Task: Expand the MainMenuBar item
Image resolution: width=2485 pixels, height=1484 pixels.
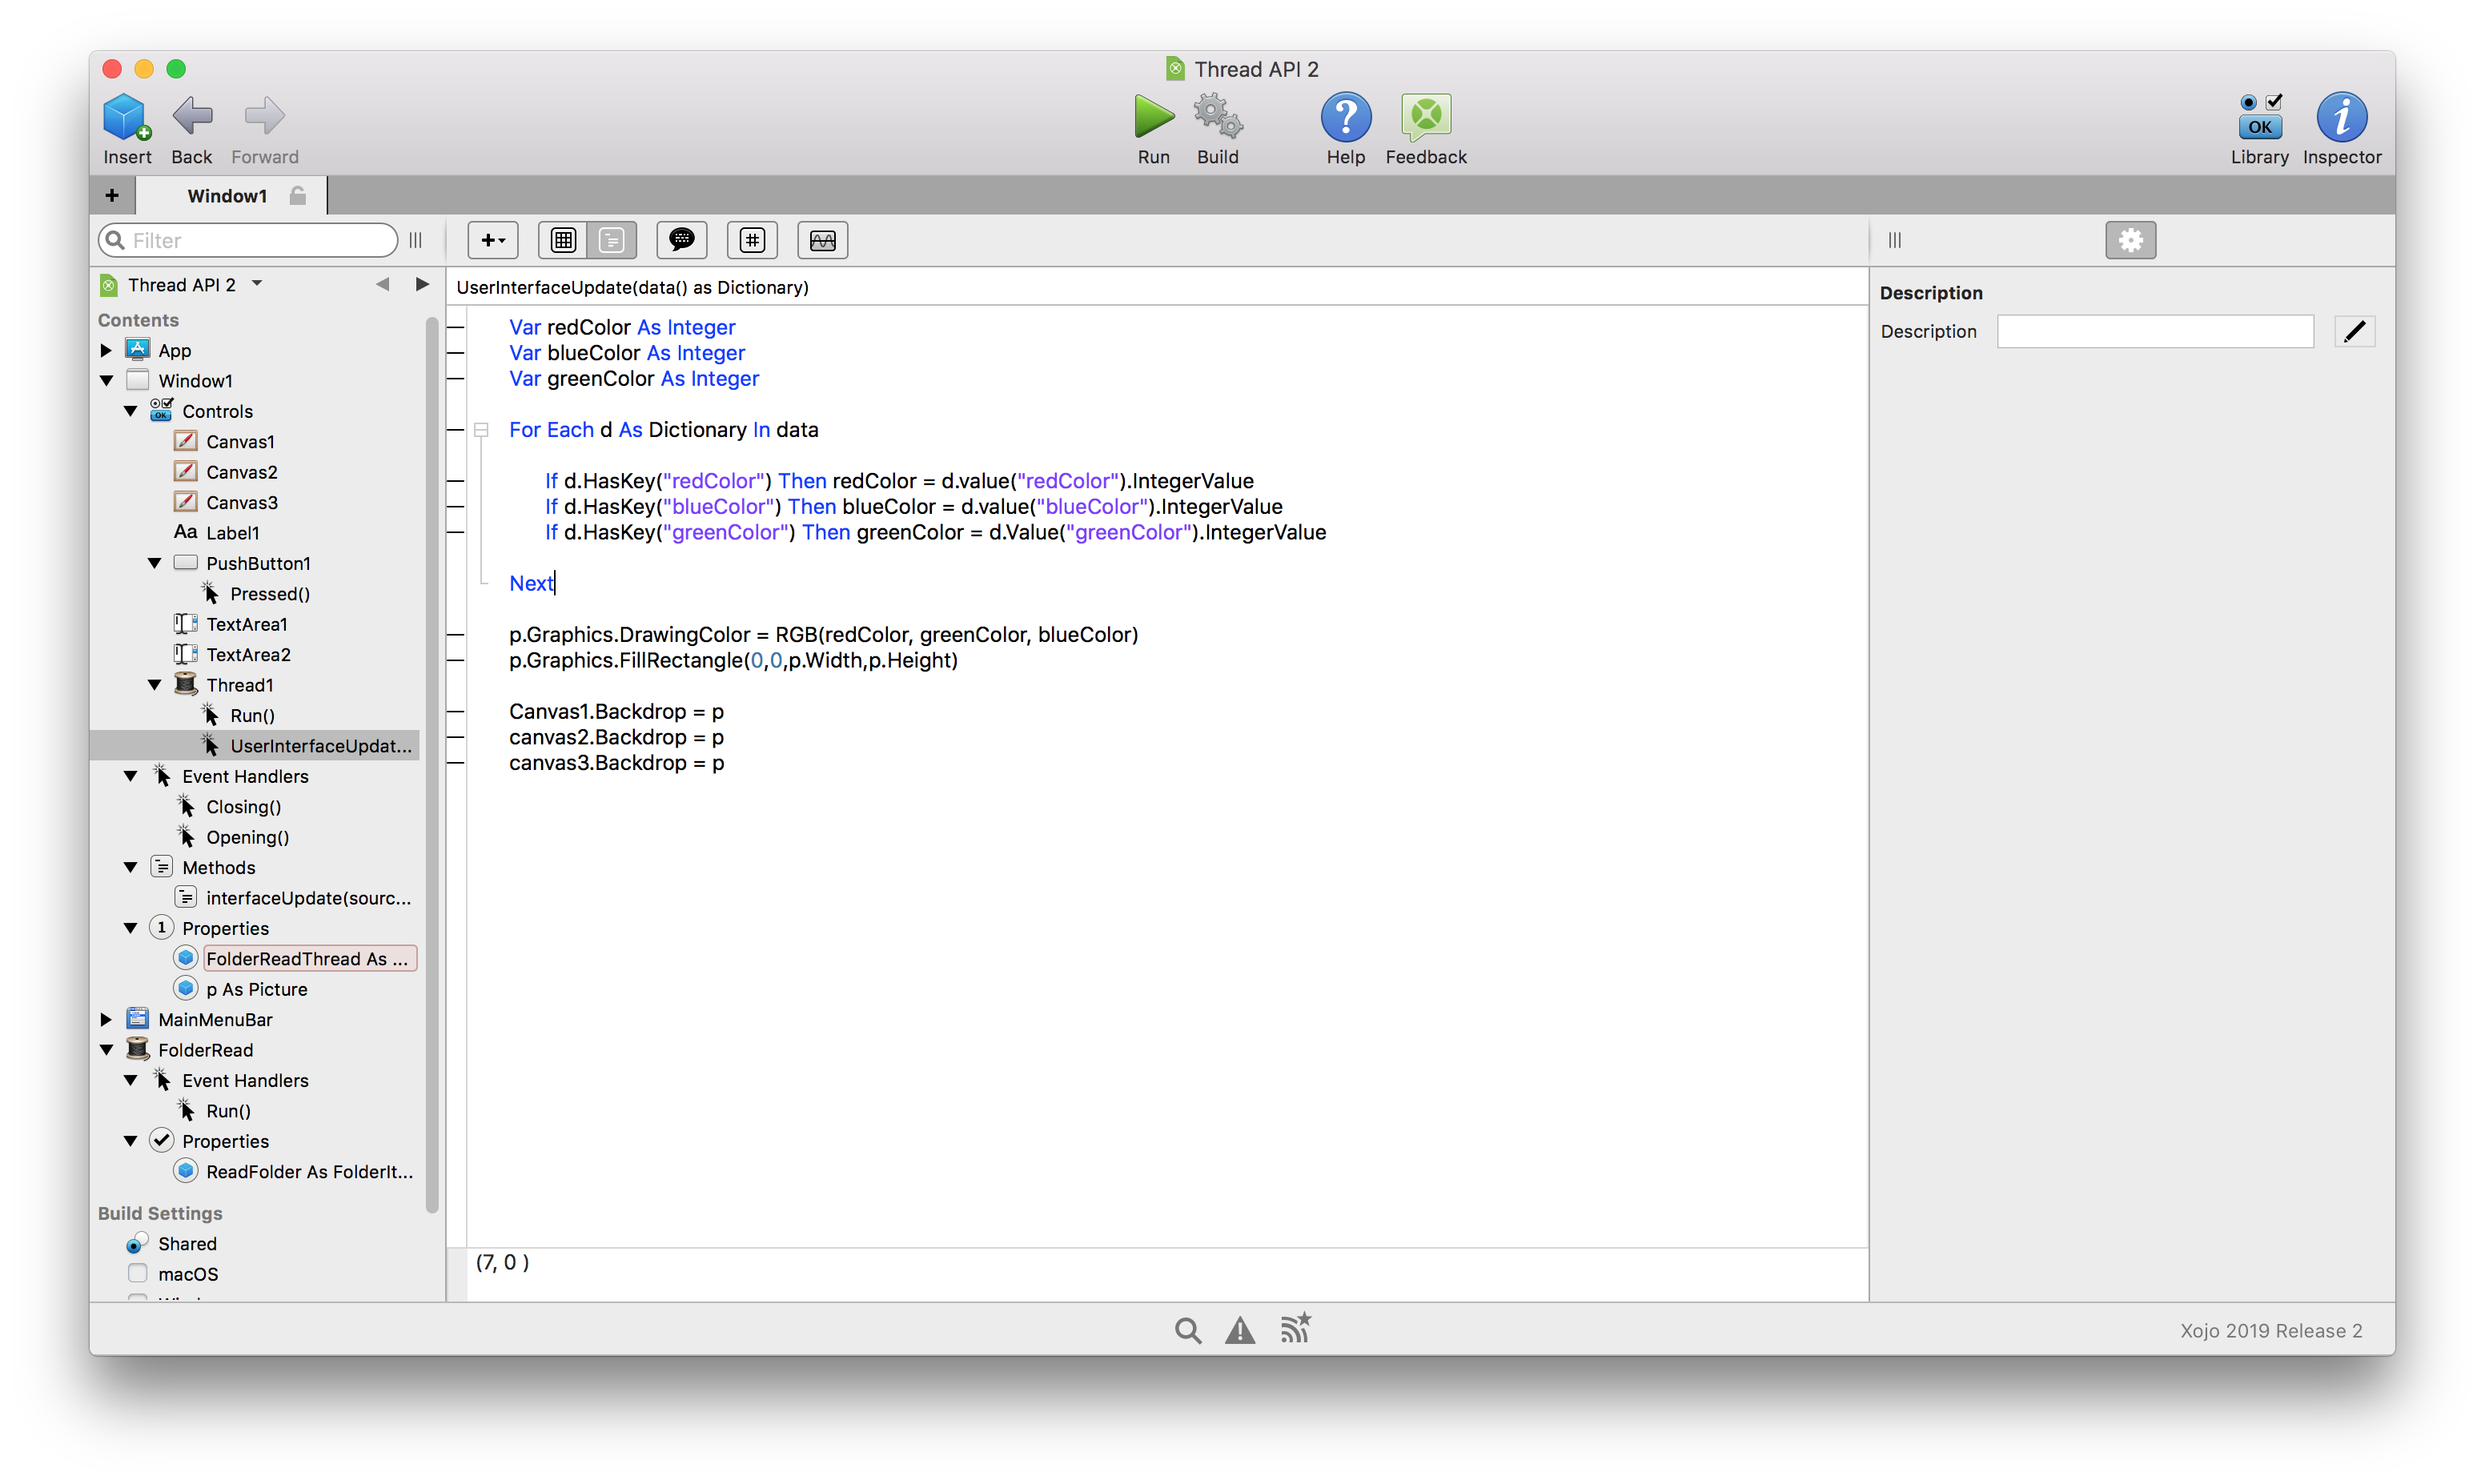Action: tap(106, 1019)
